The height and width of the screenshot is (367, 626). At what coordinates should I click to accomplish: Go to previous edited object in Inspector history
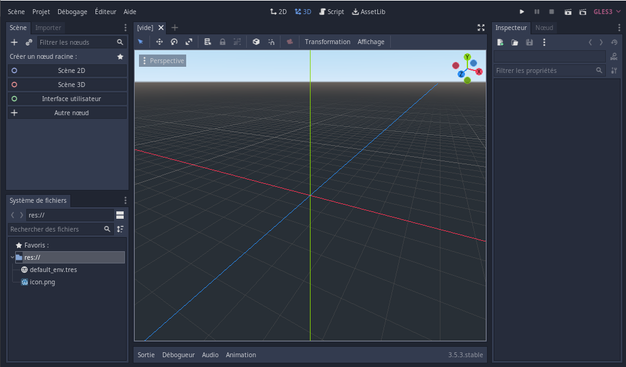point(590,42)
